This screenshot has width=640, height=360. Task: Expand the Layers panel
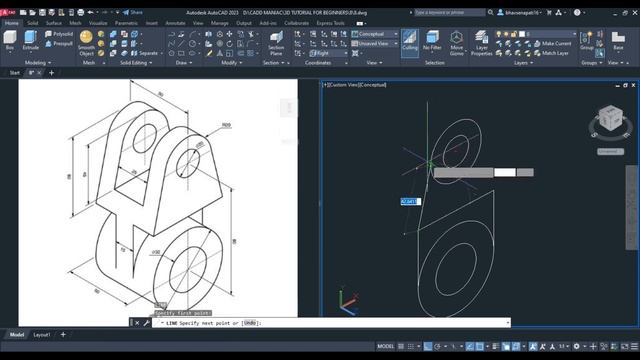pos(523,62)
